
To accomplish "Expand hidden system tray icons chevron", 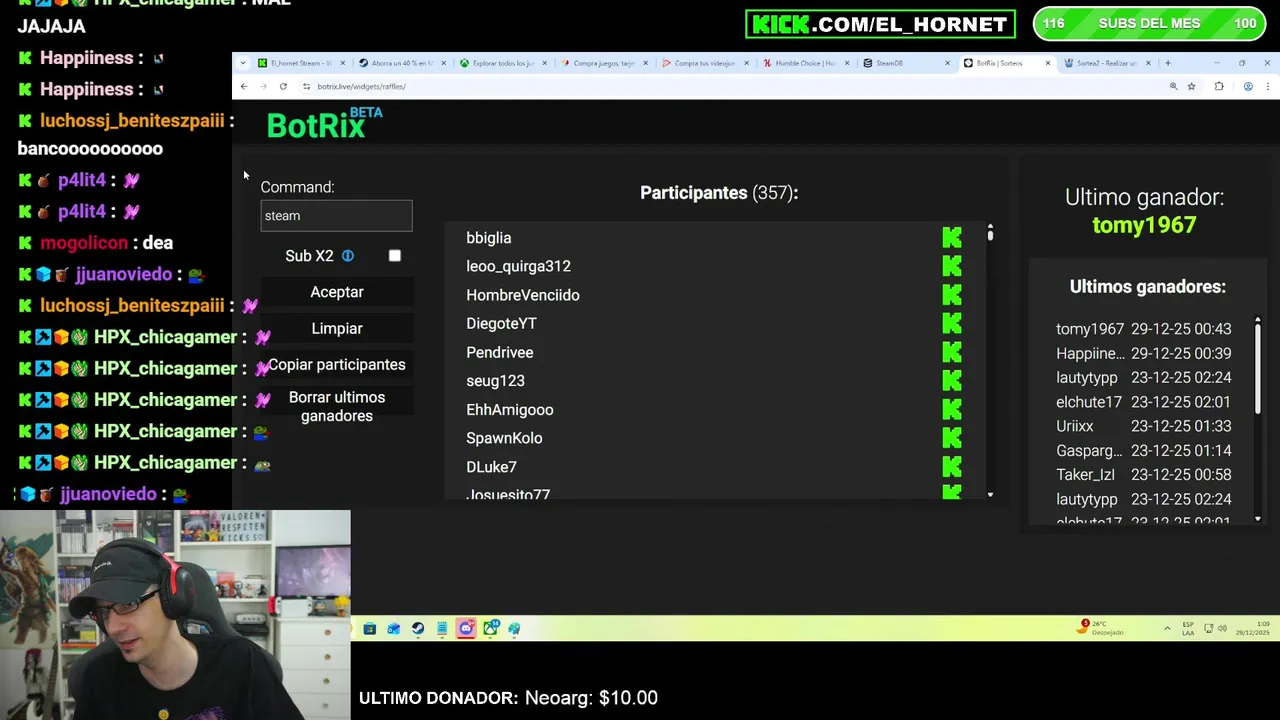I will [1166, 628].
